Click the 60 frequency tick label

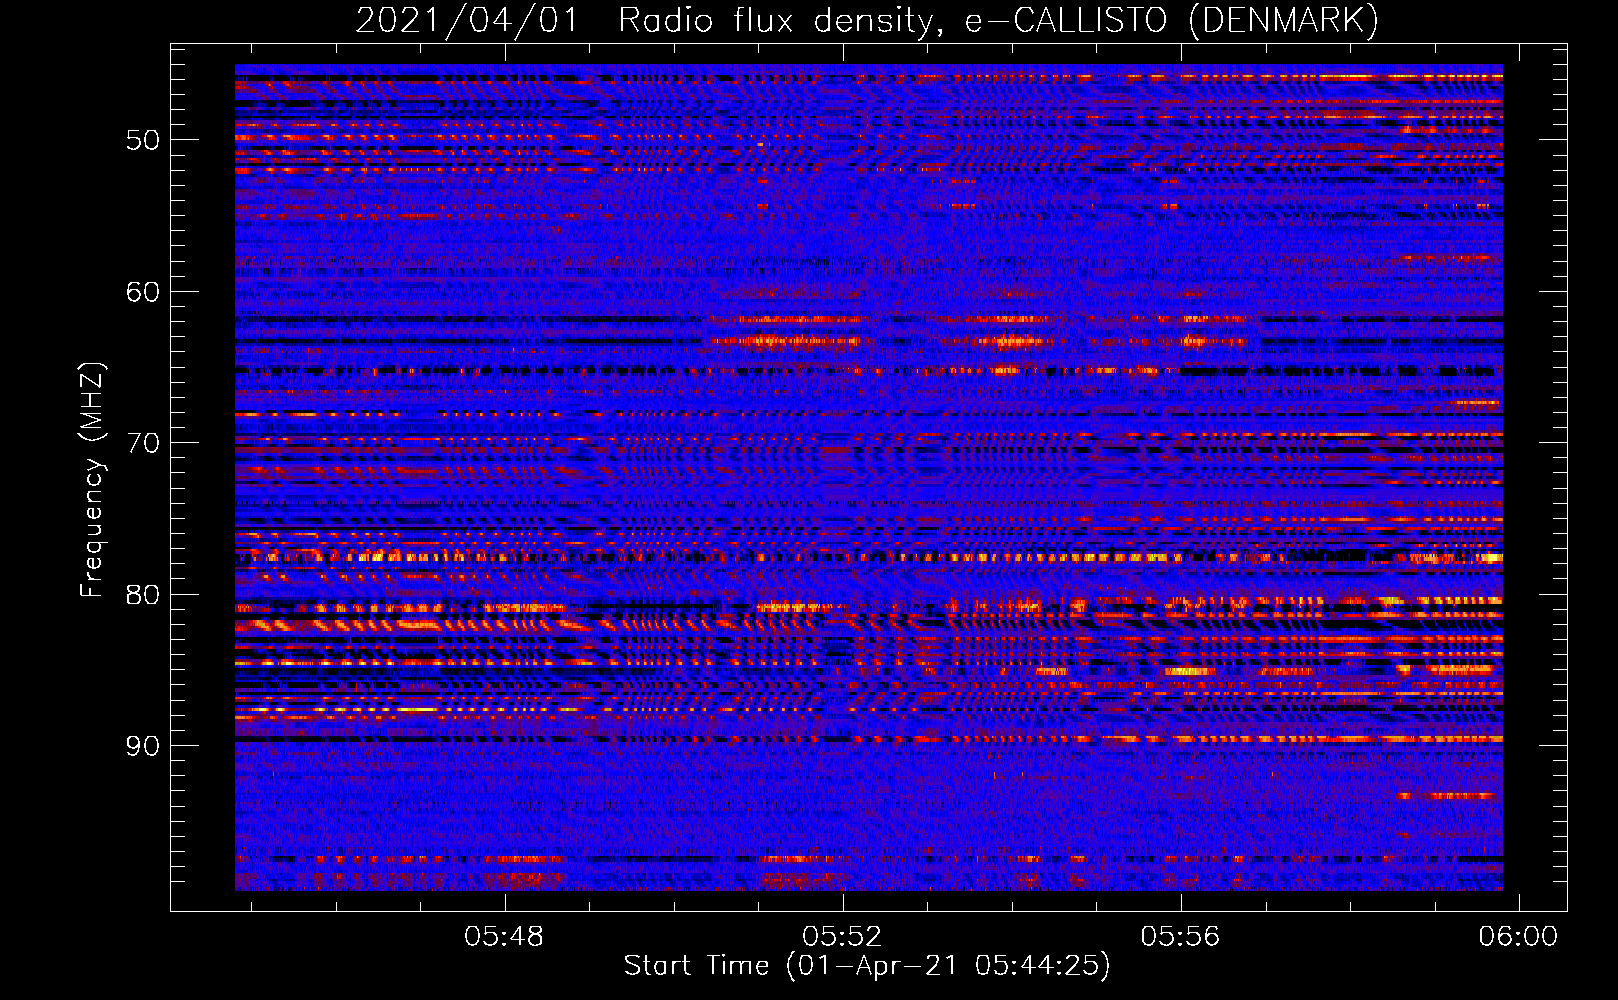coord(143,292)
